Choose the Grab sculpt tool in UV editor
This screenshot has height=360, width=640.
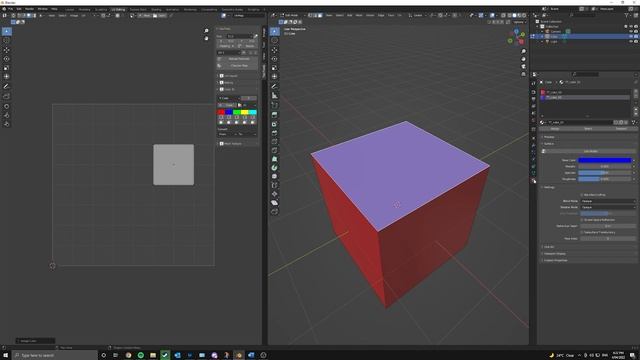7,106
